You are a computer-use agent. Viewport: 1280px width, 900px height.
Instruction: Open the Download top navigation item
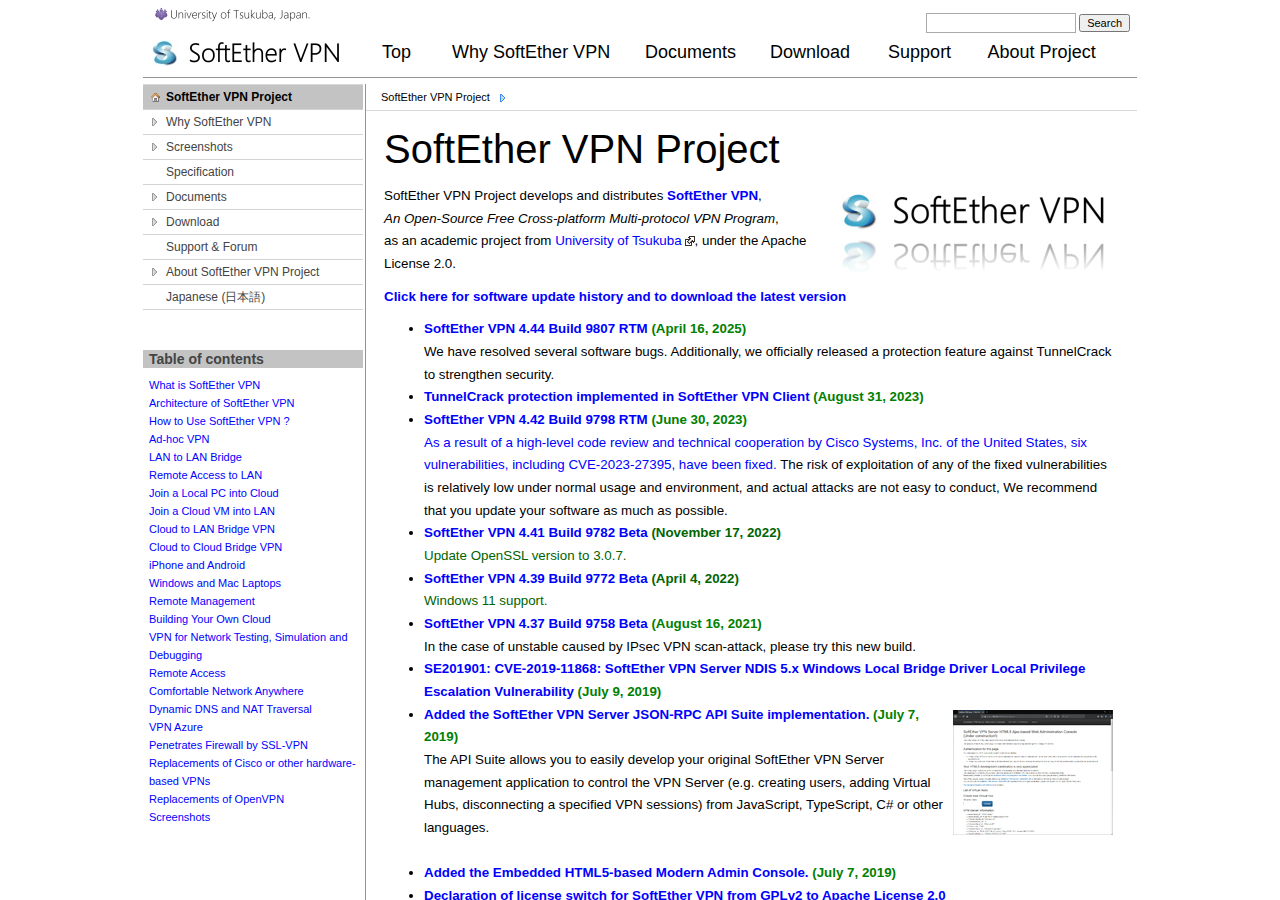[x=810, y=52]
